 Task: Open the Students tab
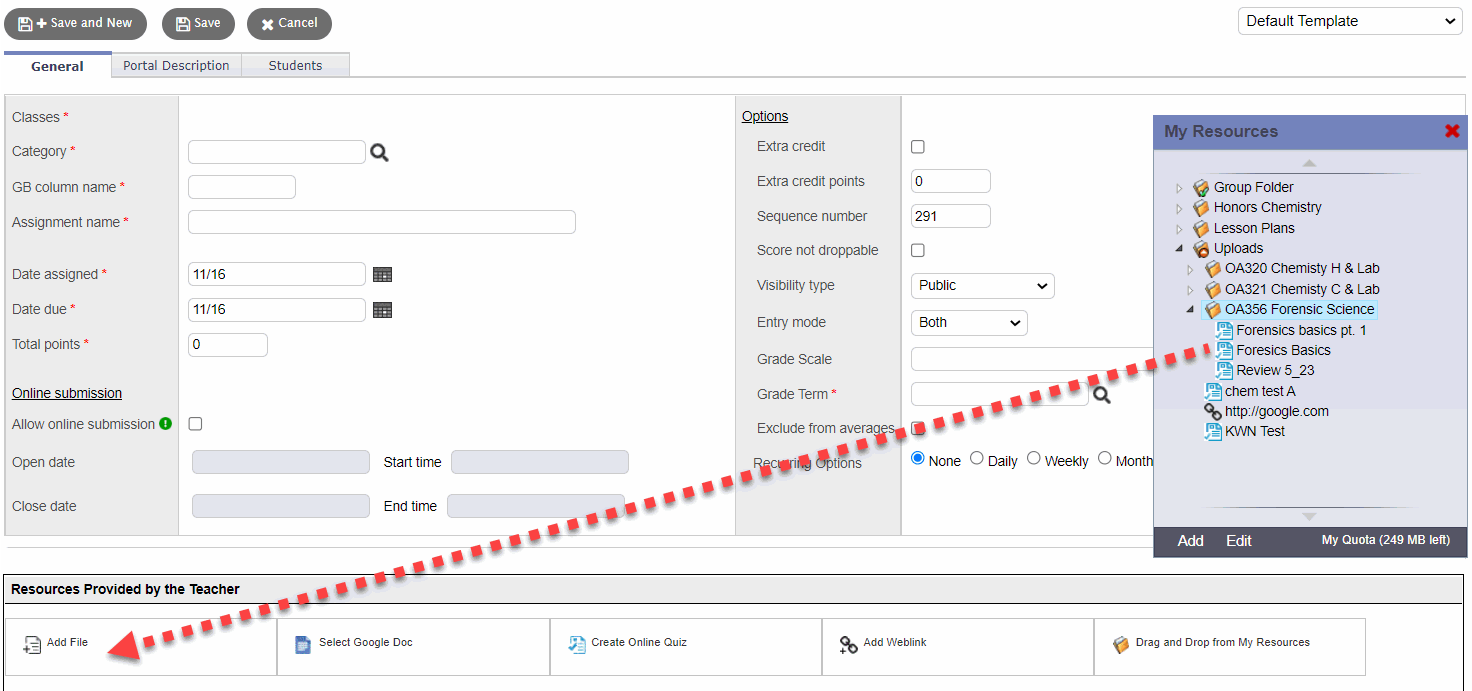click(295, 65)
